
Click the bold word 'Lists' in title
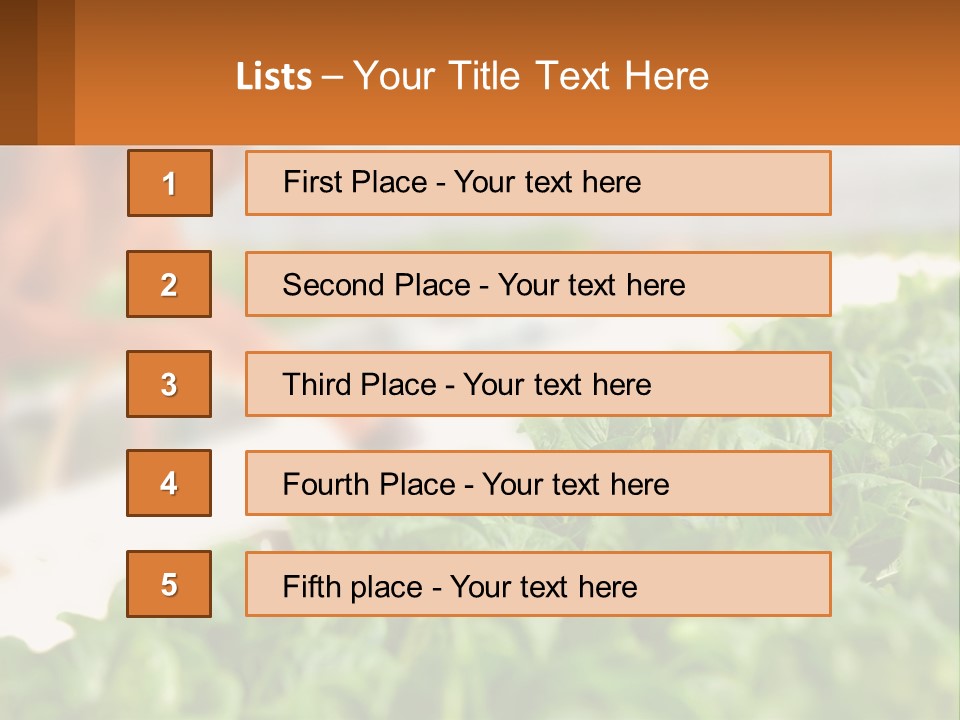274,76
